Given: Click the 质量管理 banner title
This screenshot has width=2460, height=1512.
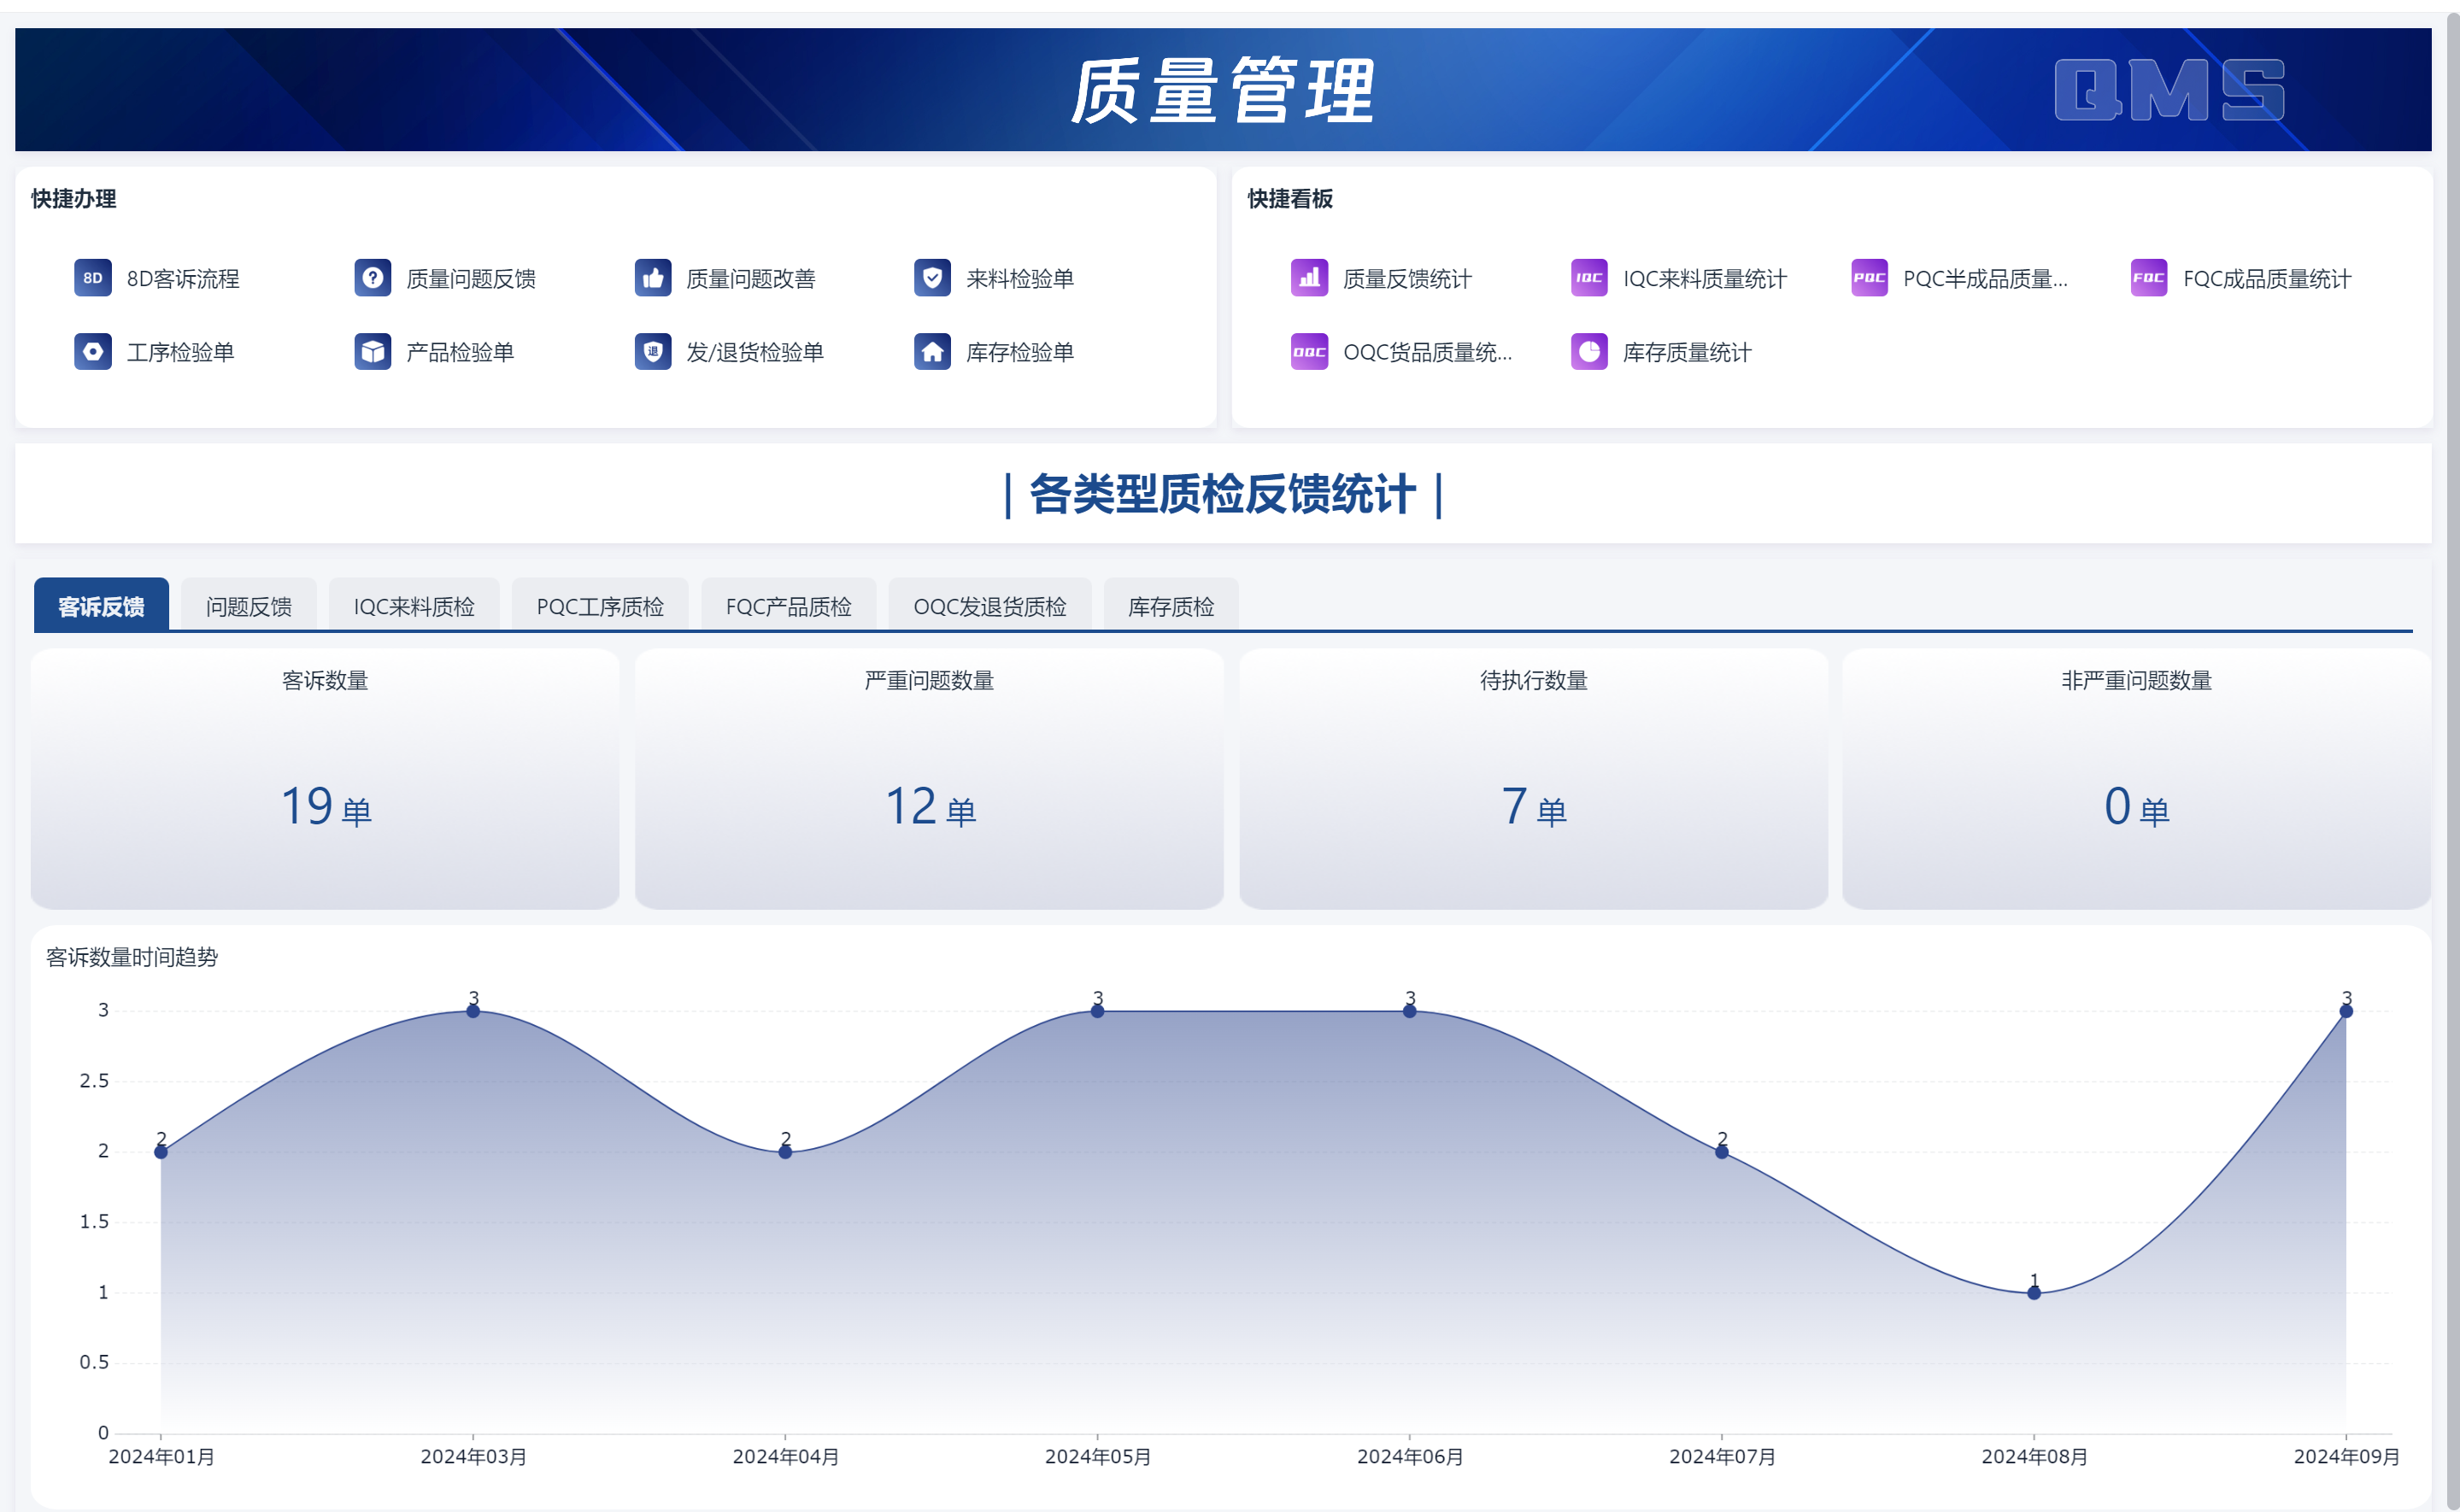Looking at the screenshot, I should [1222, 90].
